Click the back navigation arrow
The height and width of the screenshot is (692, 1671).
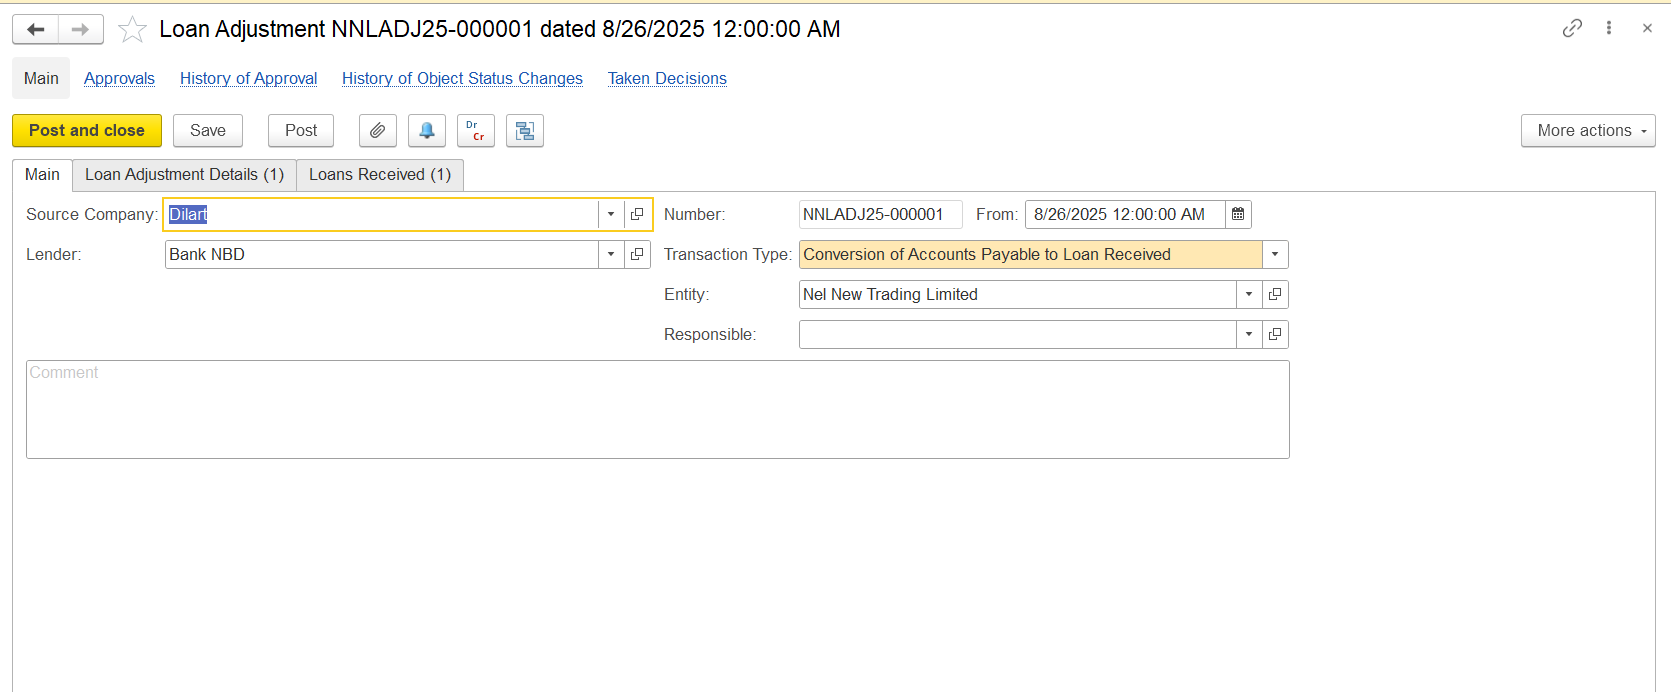pyautogui.click(x=36, y=30)
